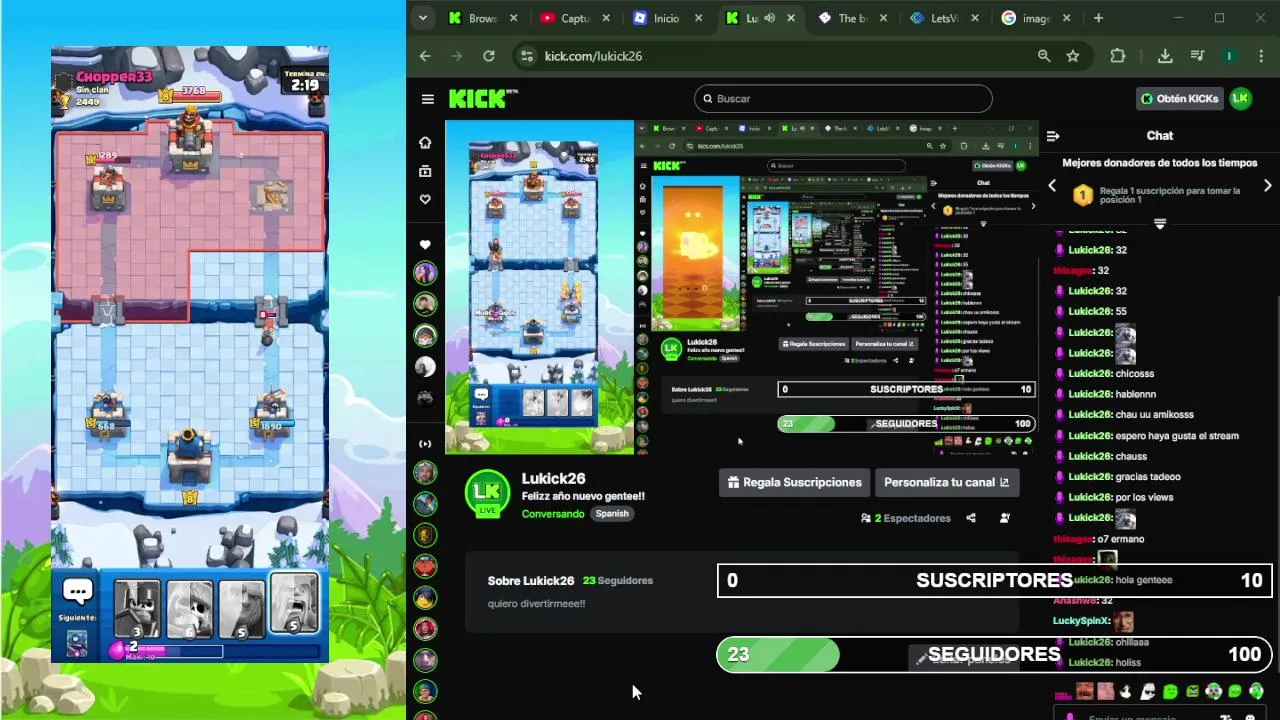Close the Inicio tab
The image size is (1280, 720).
click(698, 18)
